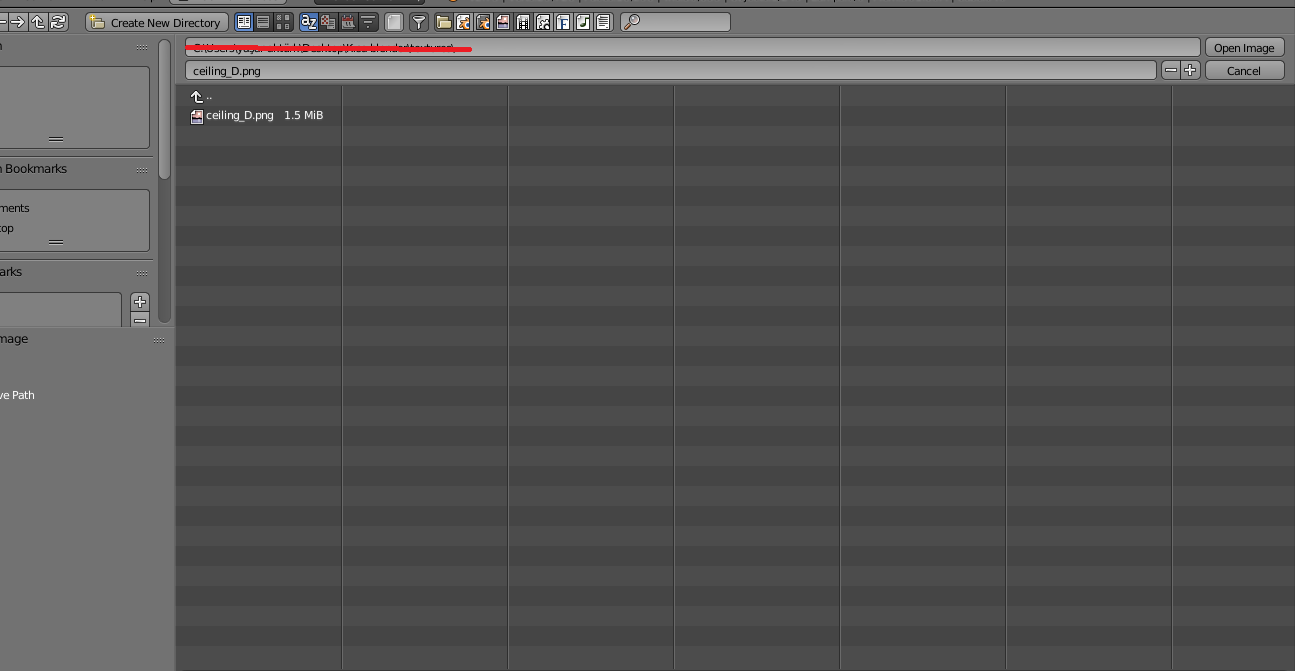The width and height of the screenshot is (1295, 671).
Task: Click the file name field containing ceiling_D.png
Action: point(671,71)
